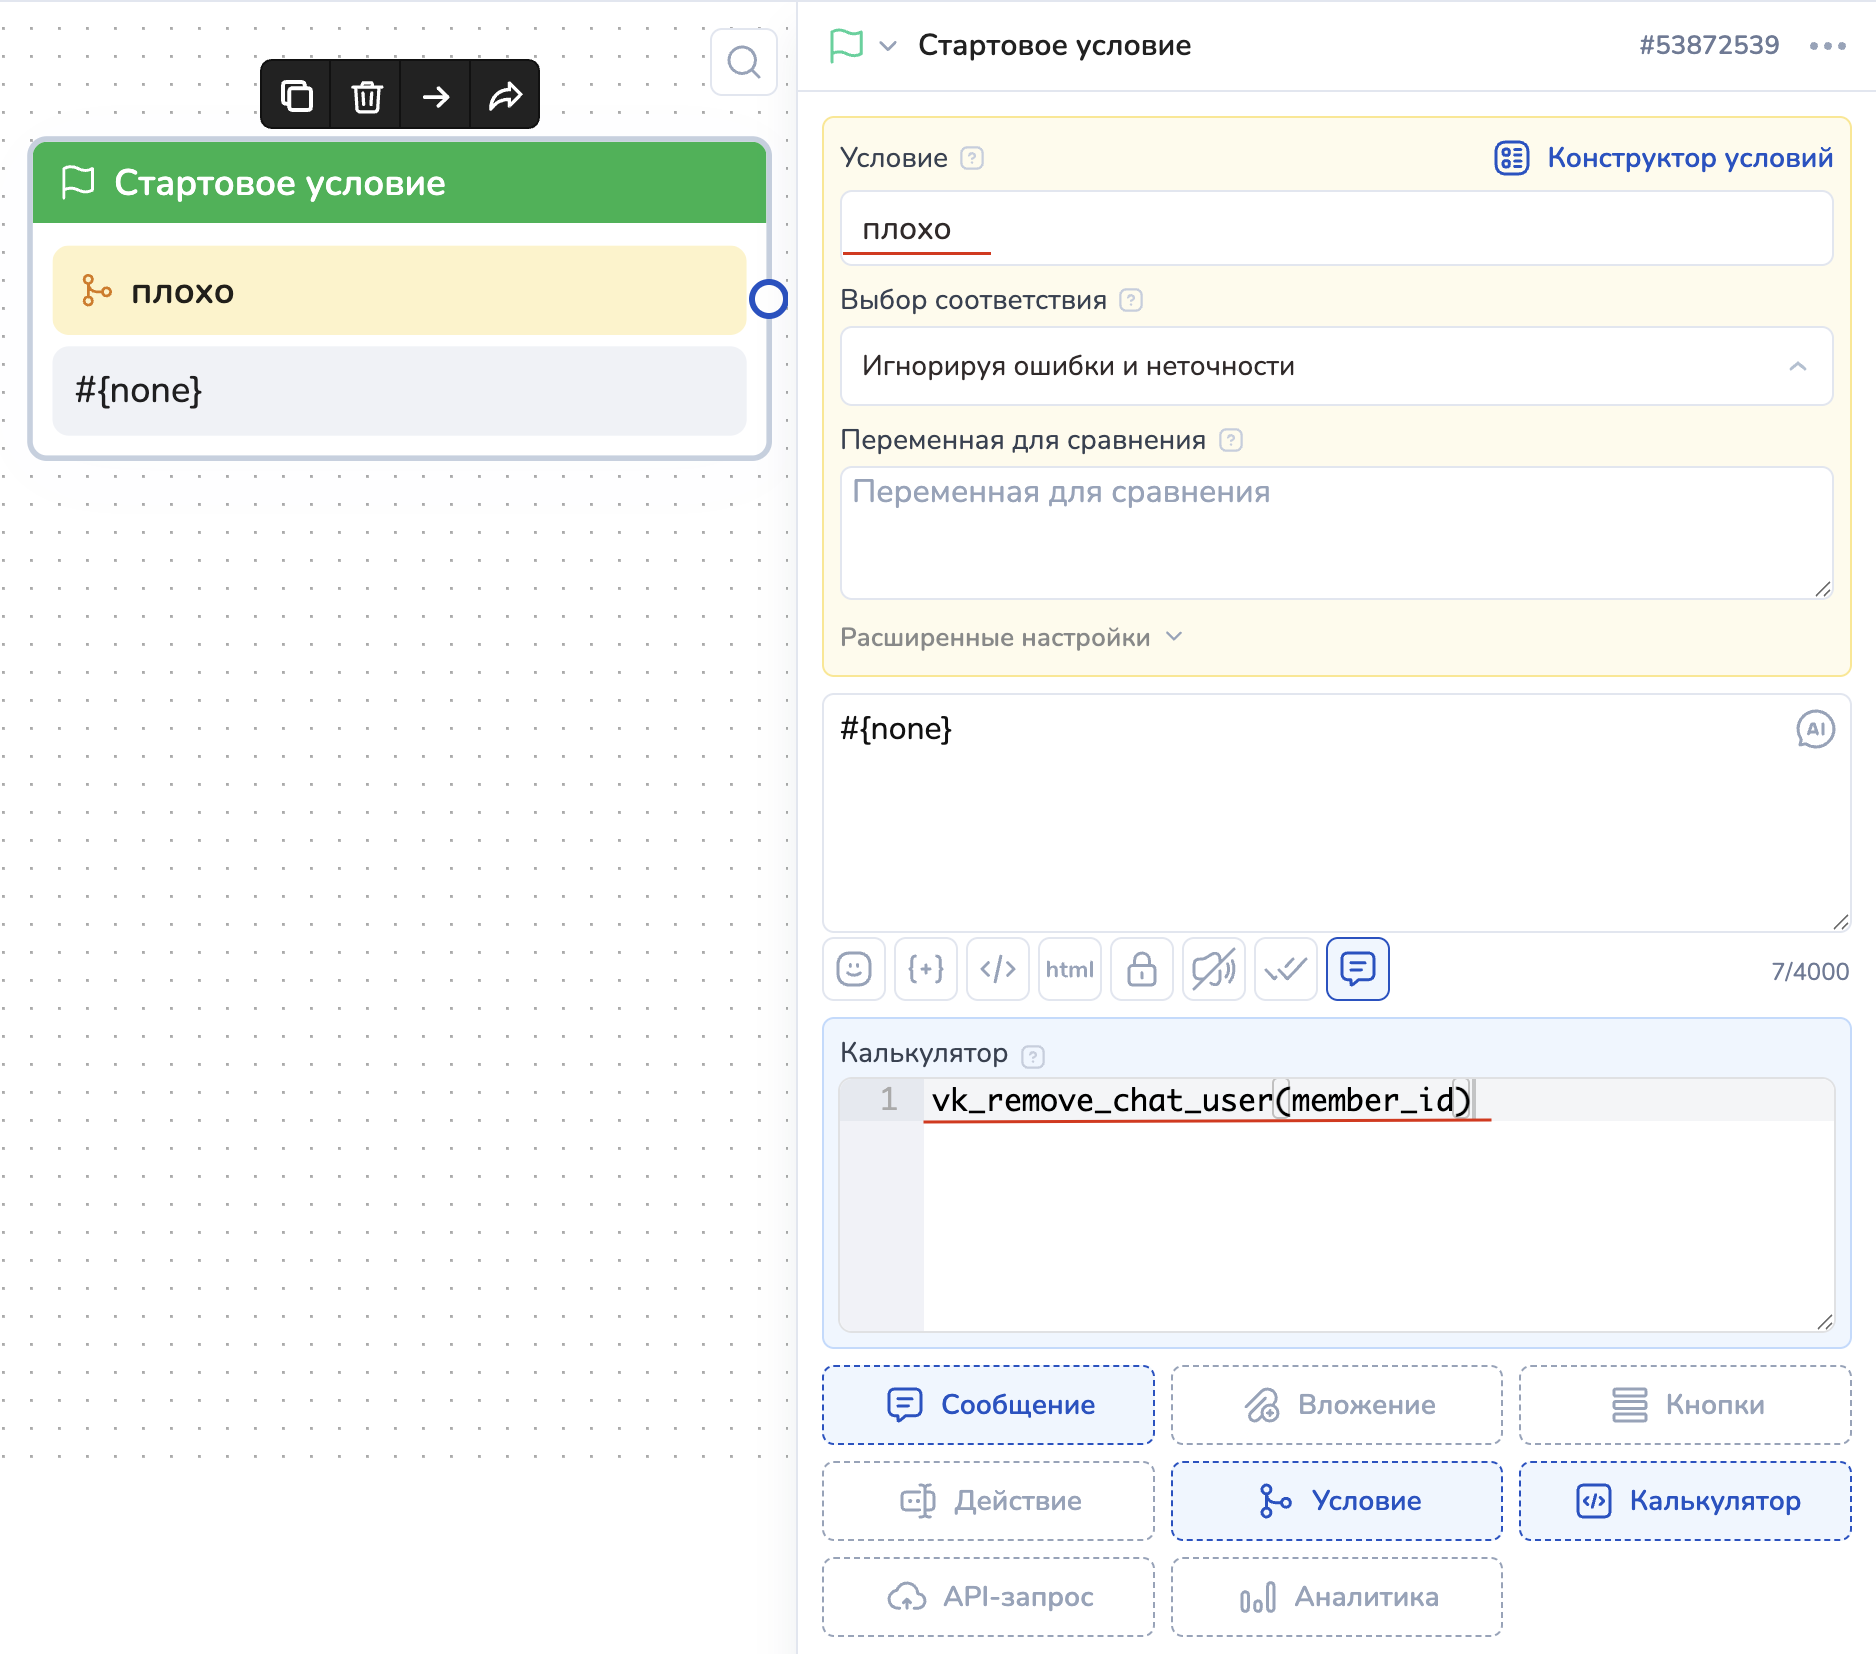The height and width of the screenshot is (1654, 1876).
Task: Open the matching type dropdown
Action: (1336, 366)
